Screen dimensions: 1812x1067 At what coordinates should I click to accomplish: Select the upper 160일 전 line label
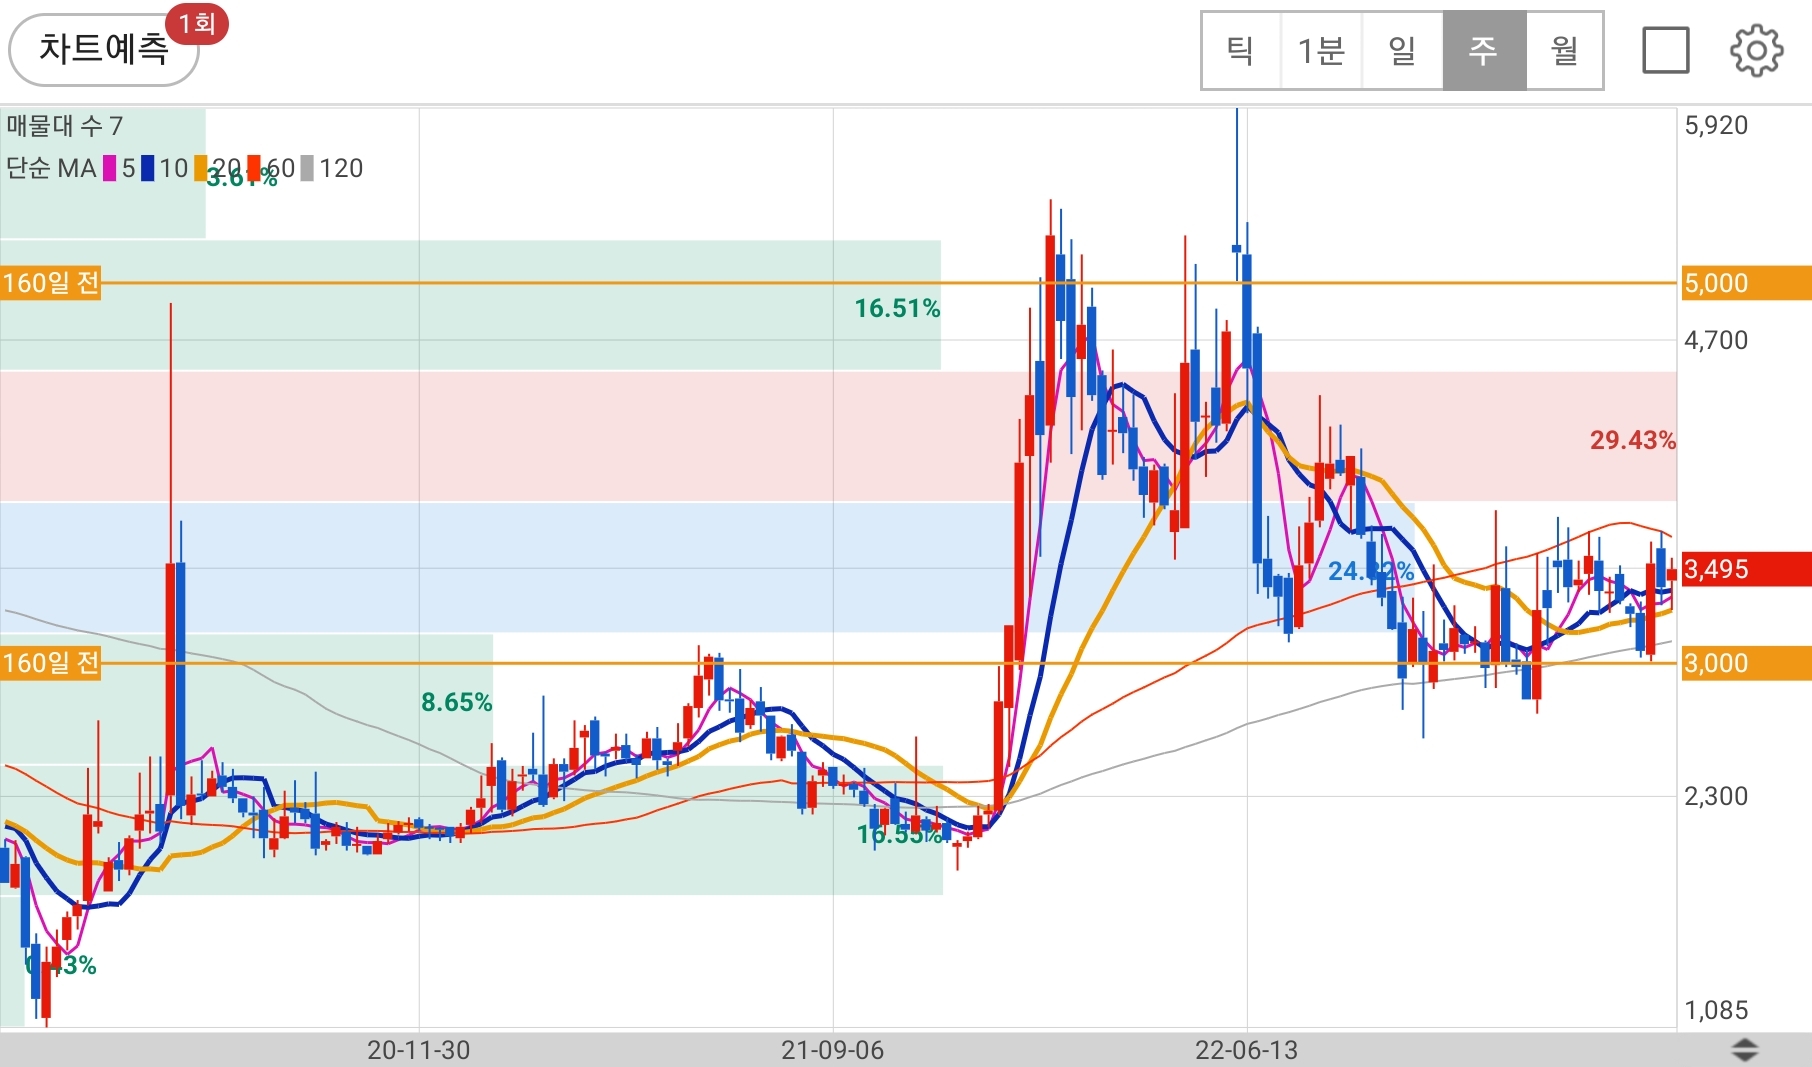tap(51, 283)
